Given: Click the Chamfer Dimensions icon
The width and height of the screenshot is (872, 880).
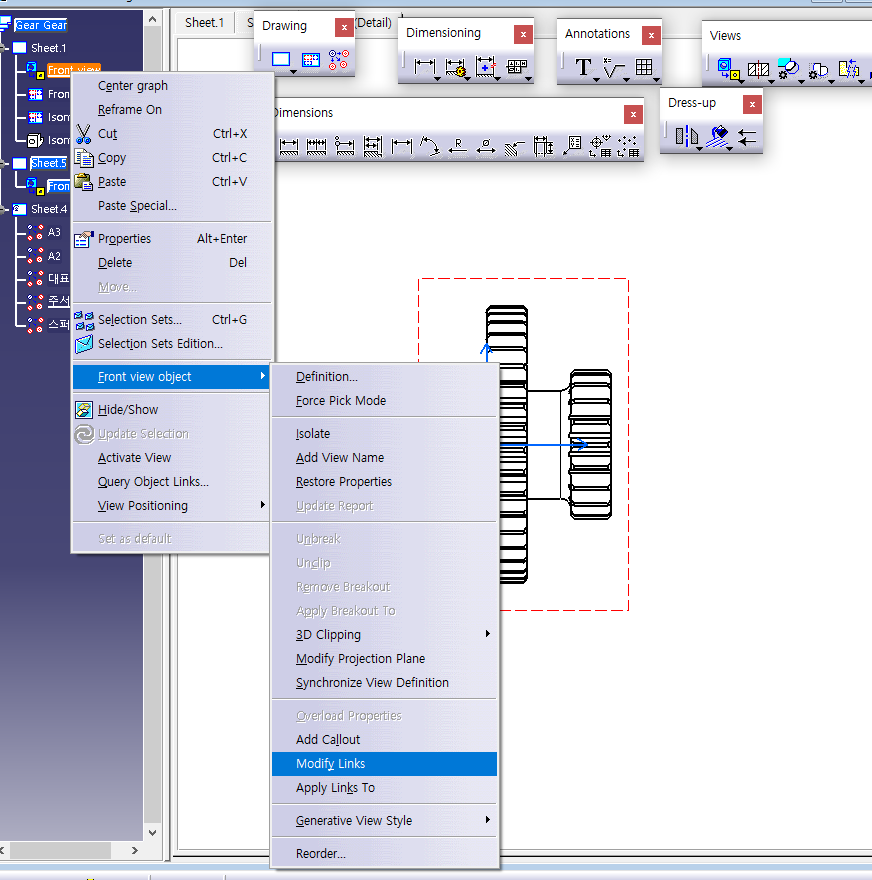Looking at the screenshot, I should tap(514, 147).
